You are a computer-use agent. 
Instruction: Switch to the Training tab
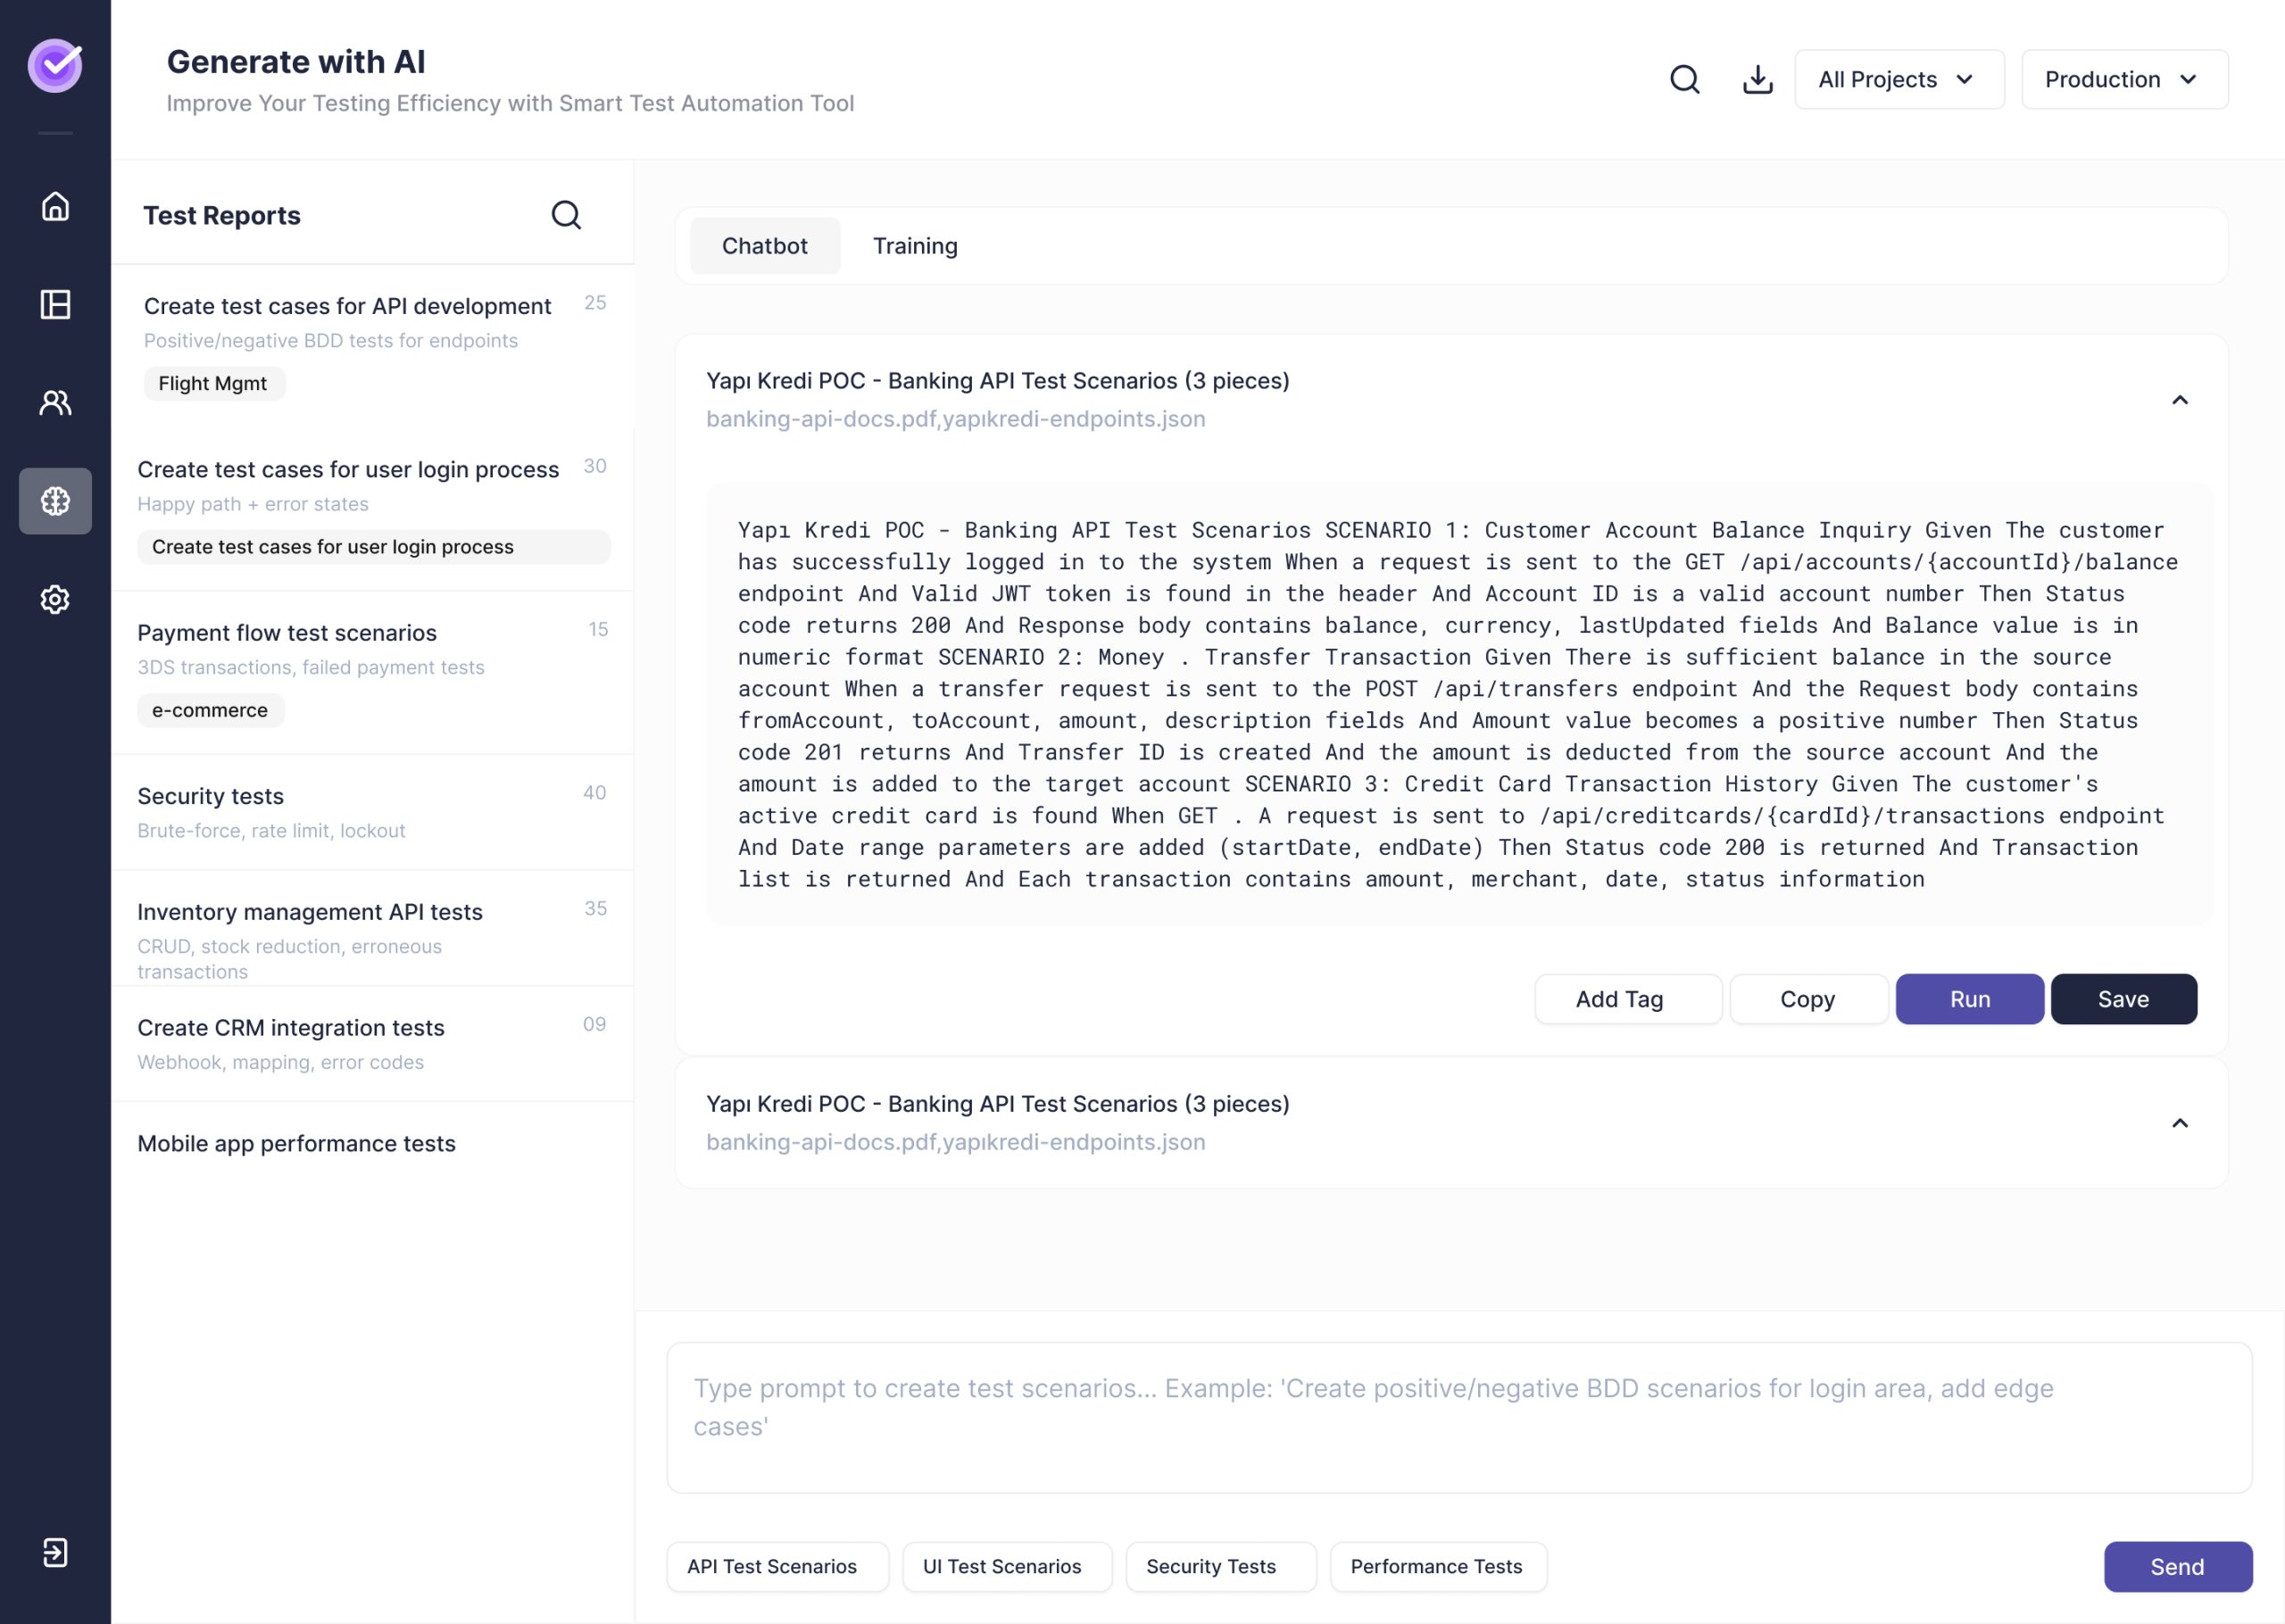click(915, 246)
